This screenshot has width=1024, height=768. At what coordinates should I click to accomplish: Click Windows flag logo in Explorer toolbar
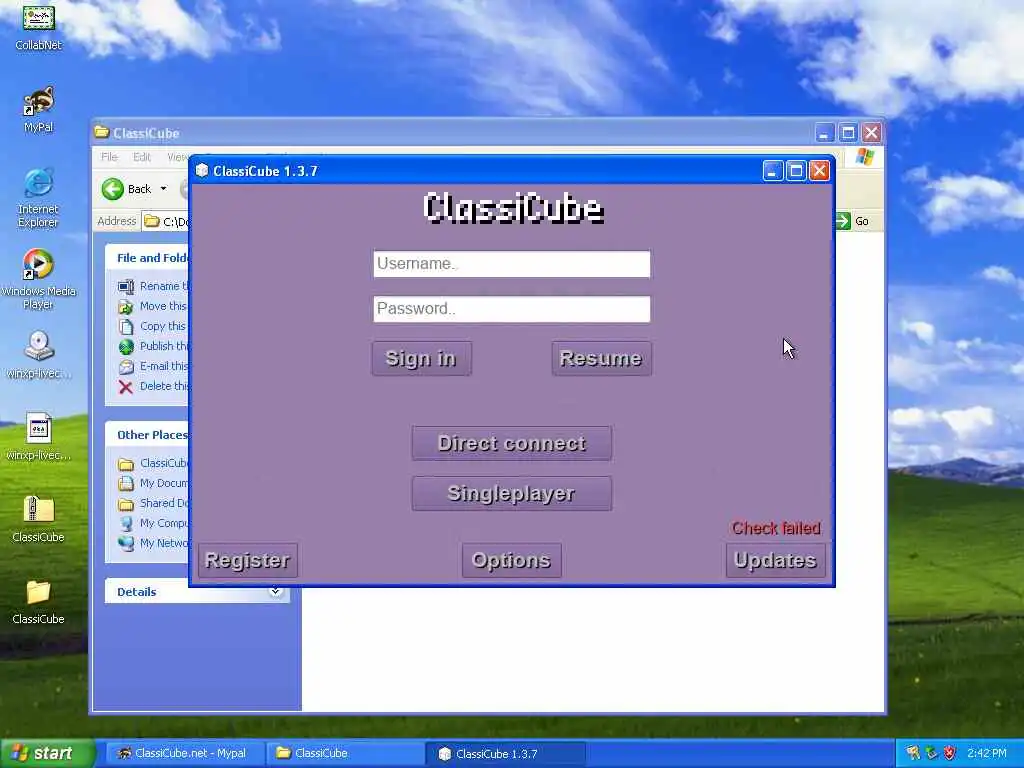(864, 157)
